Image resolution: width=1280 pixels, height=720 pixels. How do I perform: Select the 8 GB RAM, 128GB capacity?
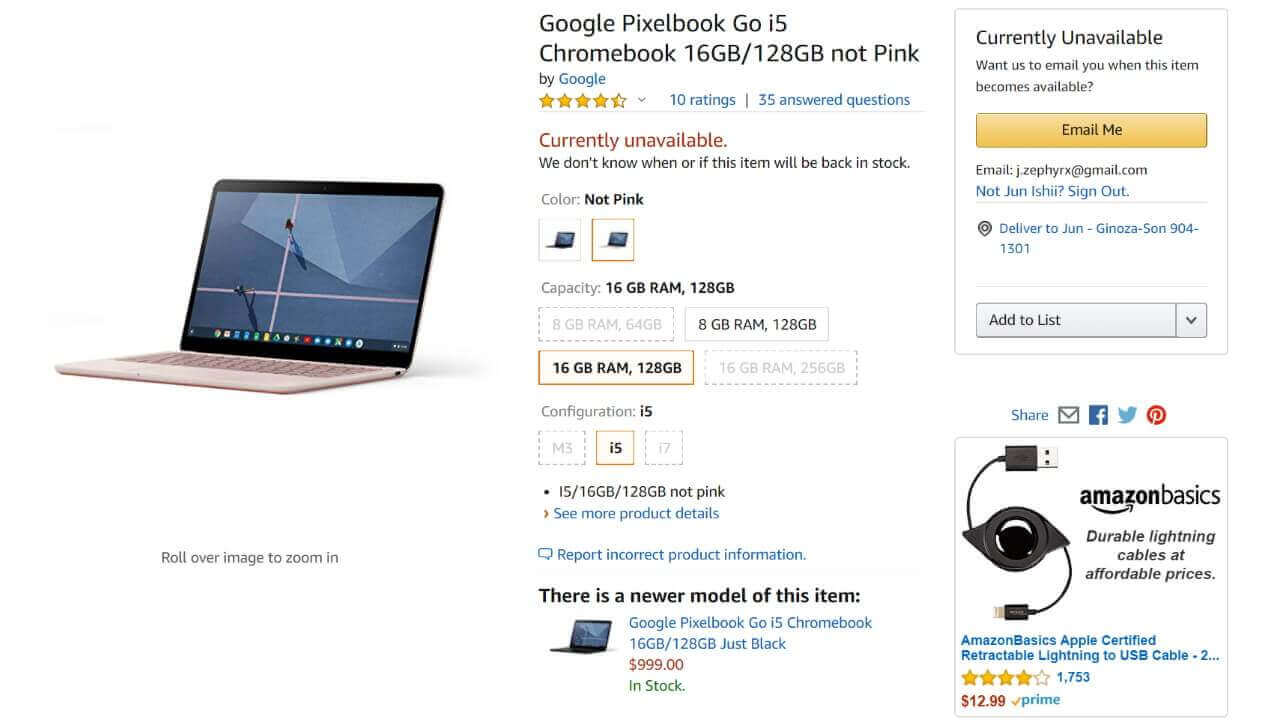(757, 324)
